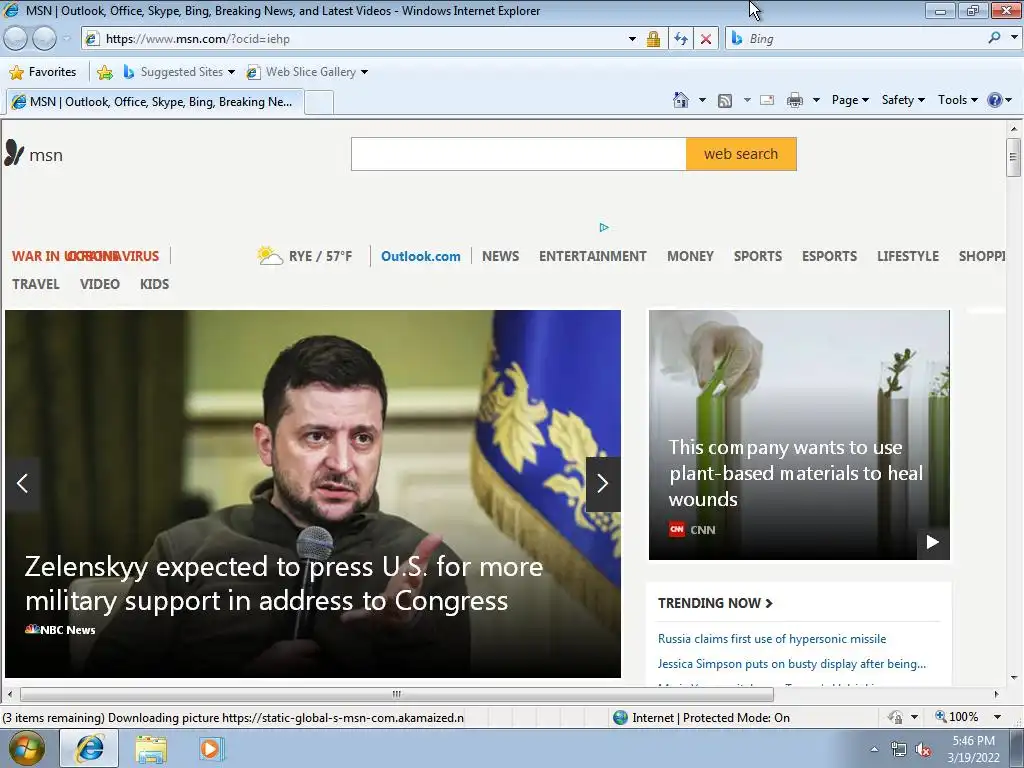Click the Windows Start orb
The width and height of the screenshot is (1024, 768).
click(x=27, y=748)
